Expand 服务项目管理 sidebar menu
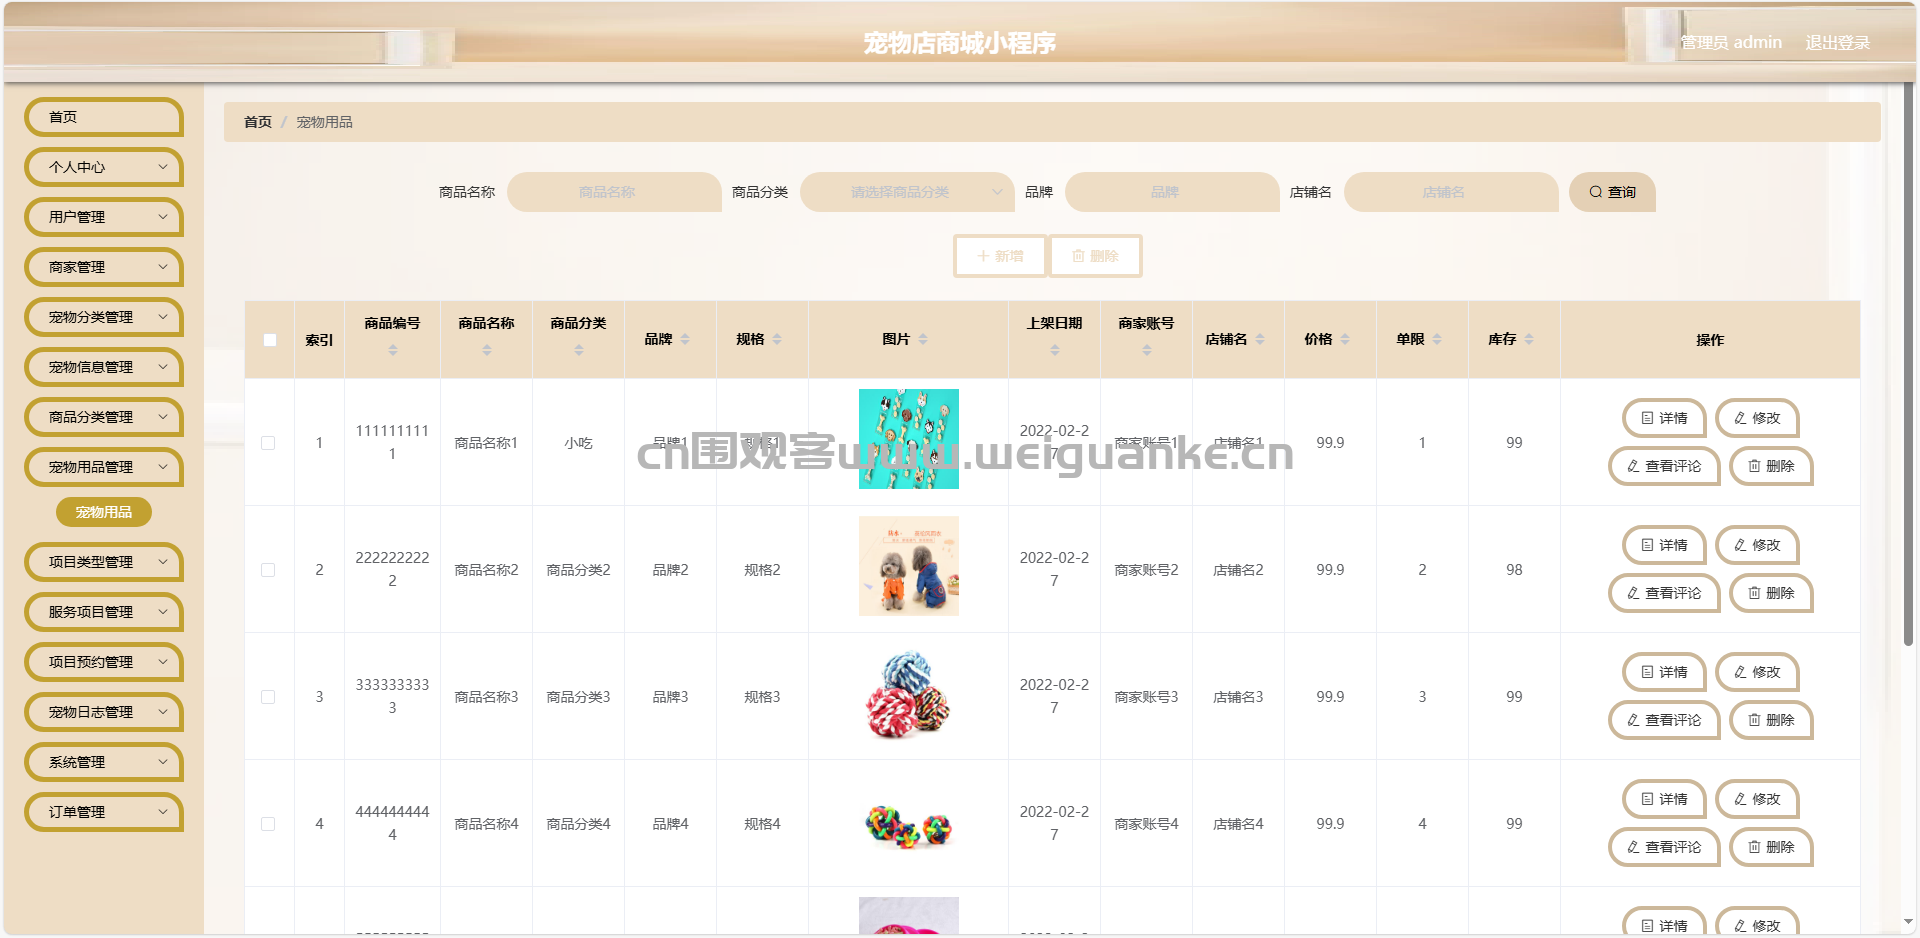 point(104,612)
